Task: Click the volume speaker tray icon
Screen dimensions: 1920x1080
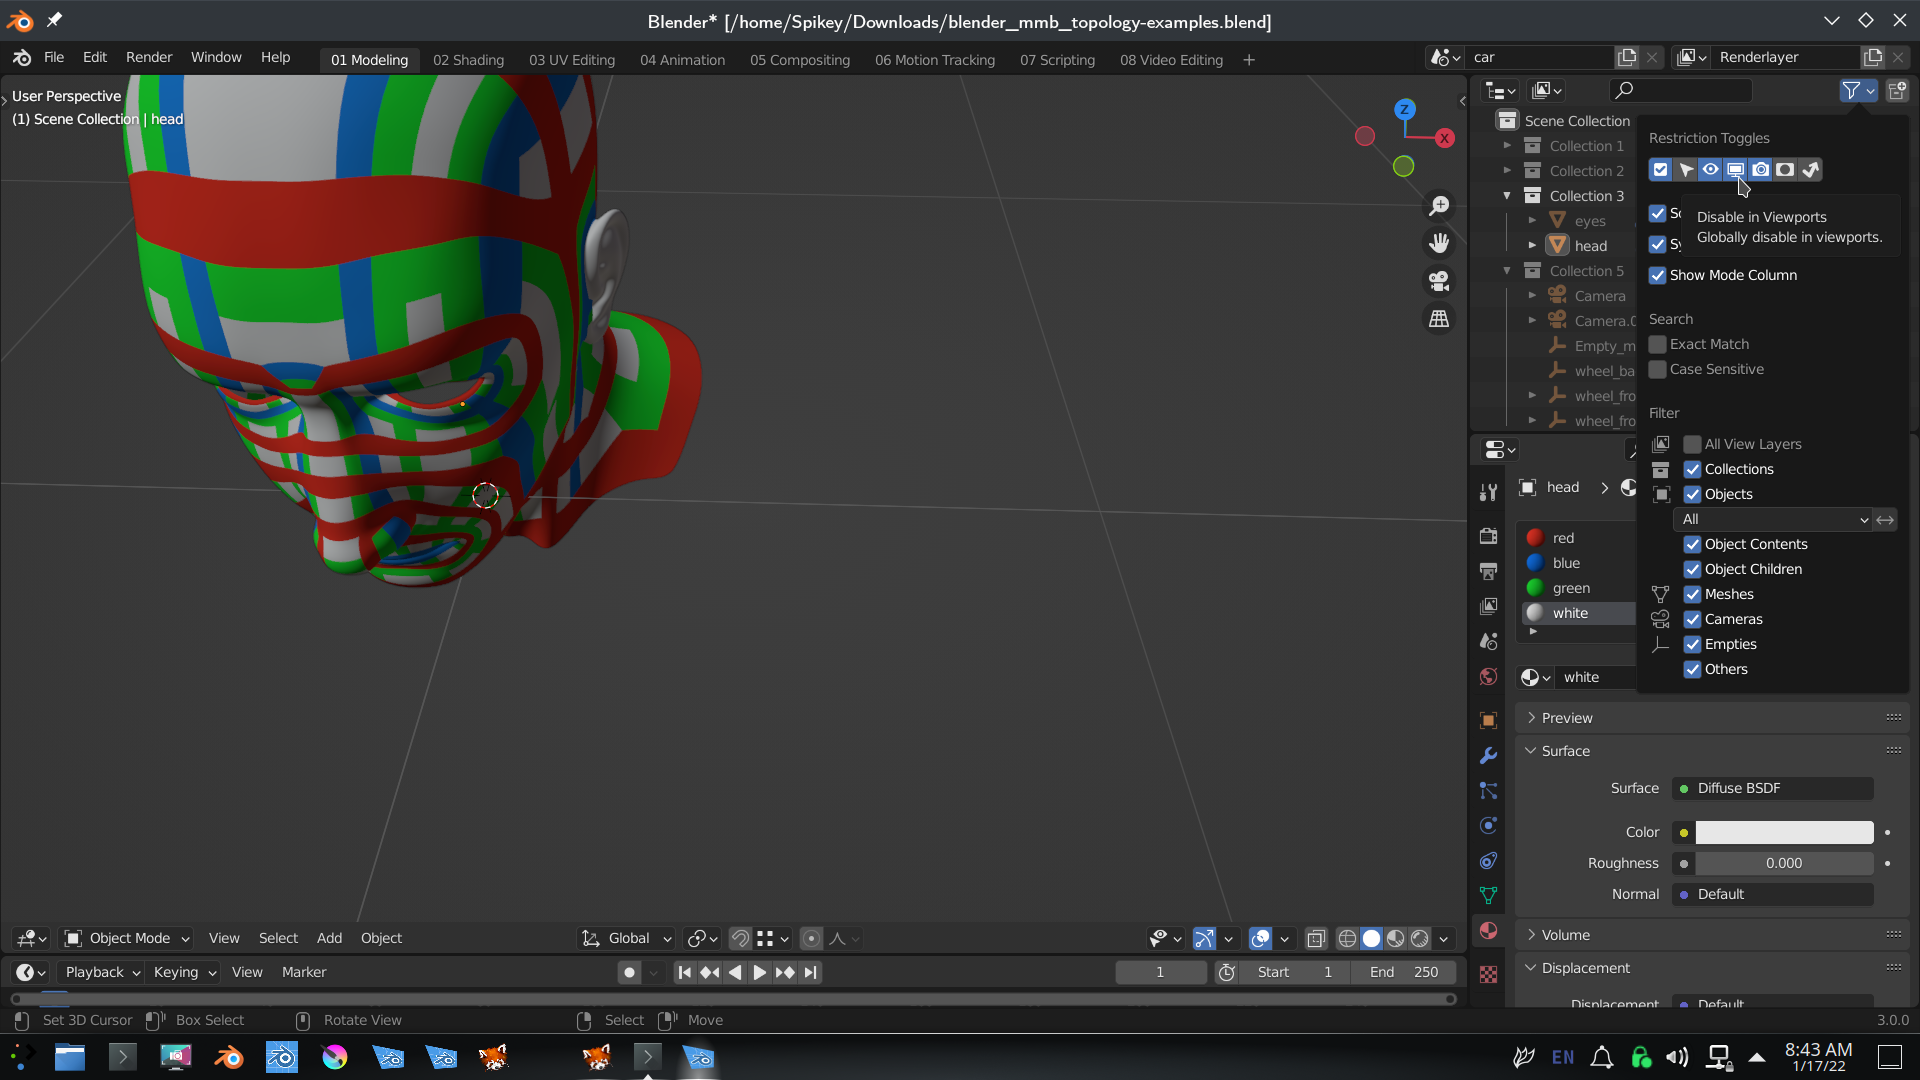Action: tap(1677, 1057)
